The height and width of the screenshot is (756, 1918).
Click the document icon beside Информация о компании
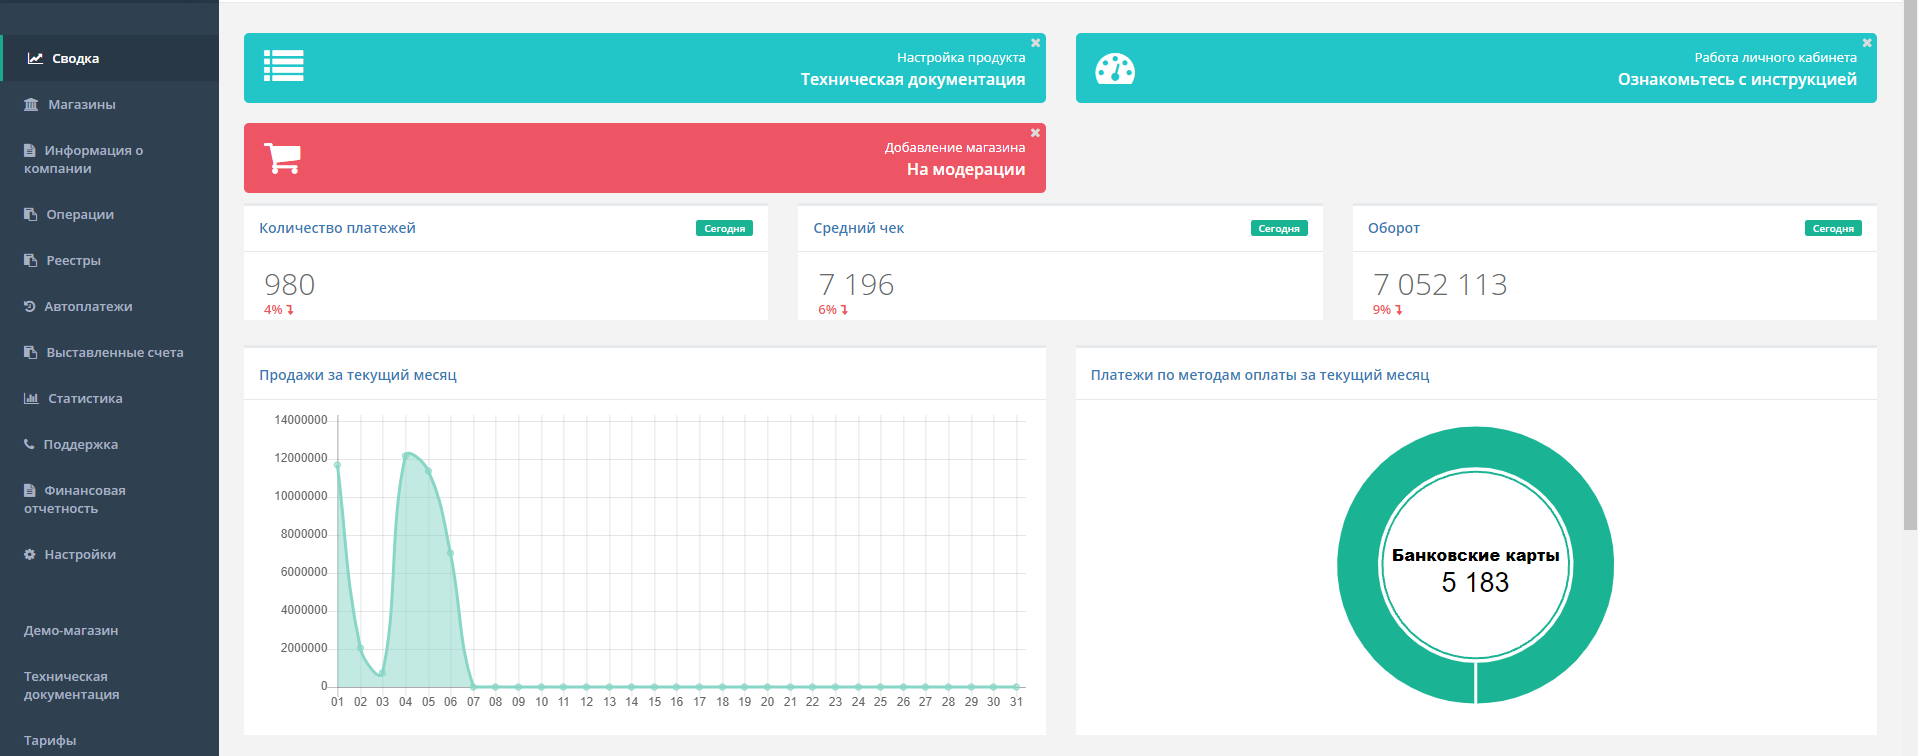[x=30, y=150]
